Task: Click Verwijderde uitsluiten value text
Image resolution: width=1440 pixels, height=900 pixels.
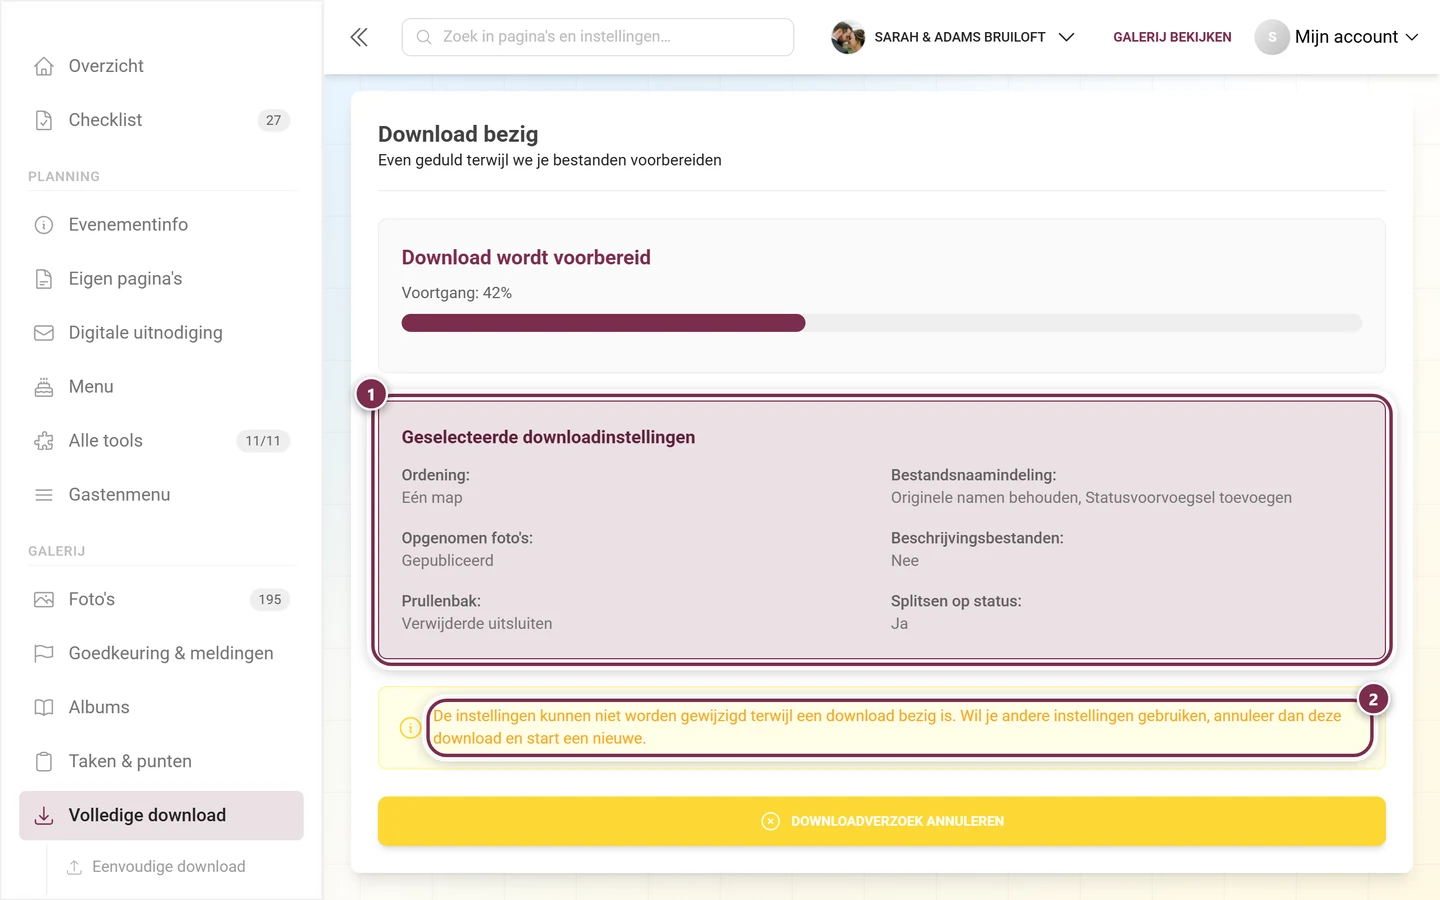Action: [x=477, y=624]
